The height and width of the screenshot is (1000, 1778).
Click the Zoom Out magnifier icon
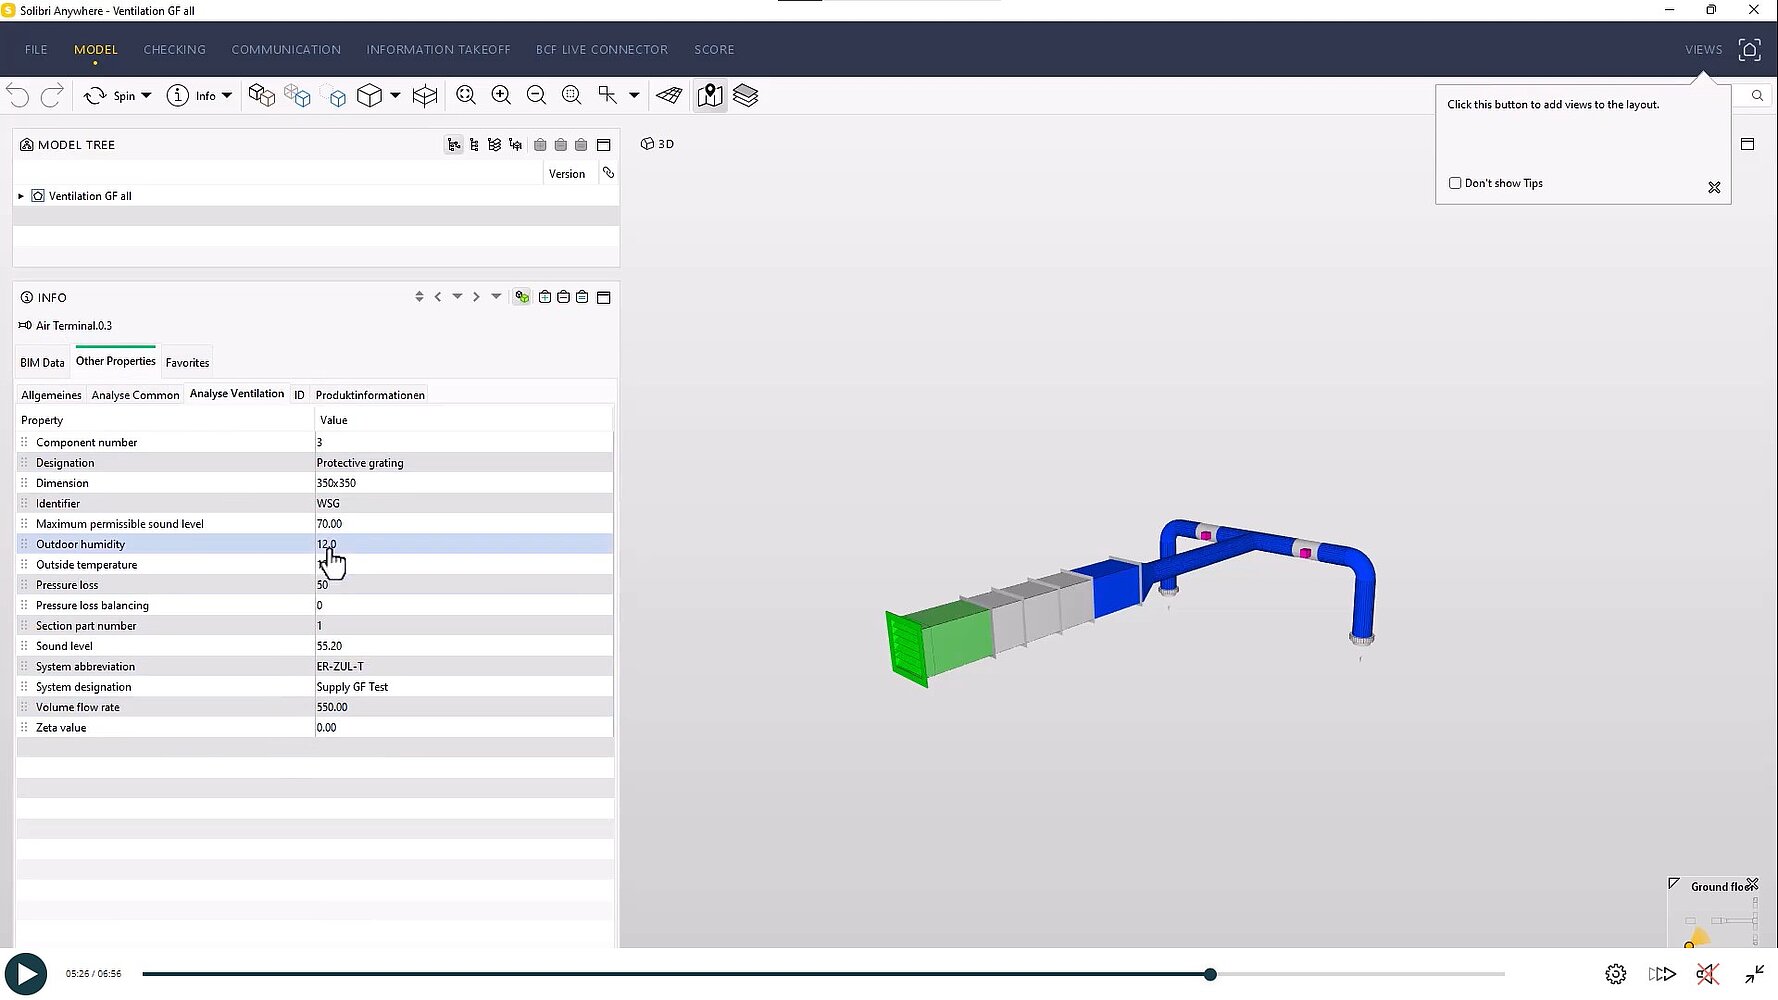coord(536,95)
